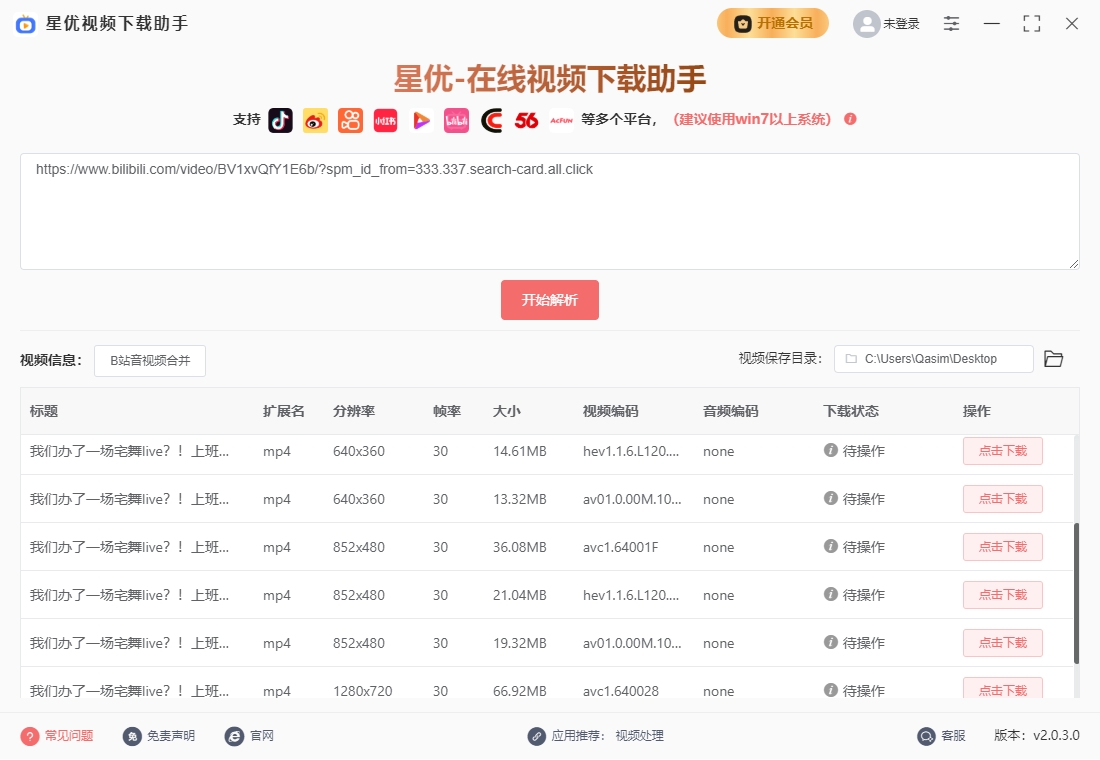Image resolution: width=1100 pixels, height=760 pixels.
Task: Click the 开通会员 membership button
Action: [773, 23]
